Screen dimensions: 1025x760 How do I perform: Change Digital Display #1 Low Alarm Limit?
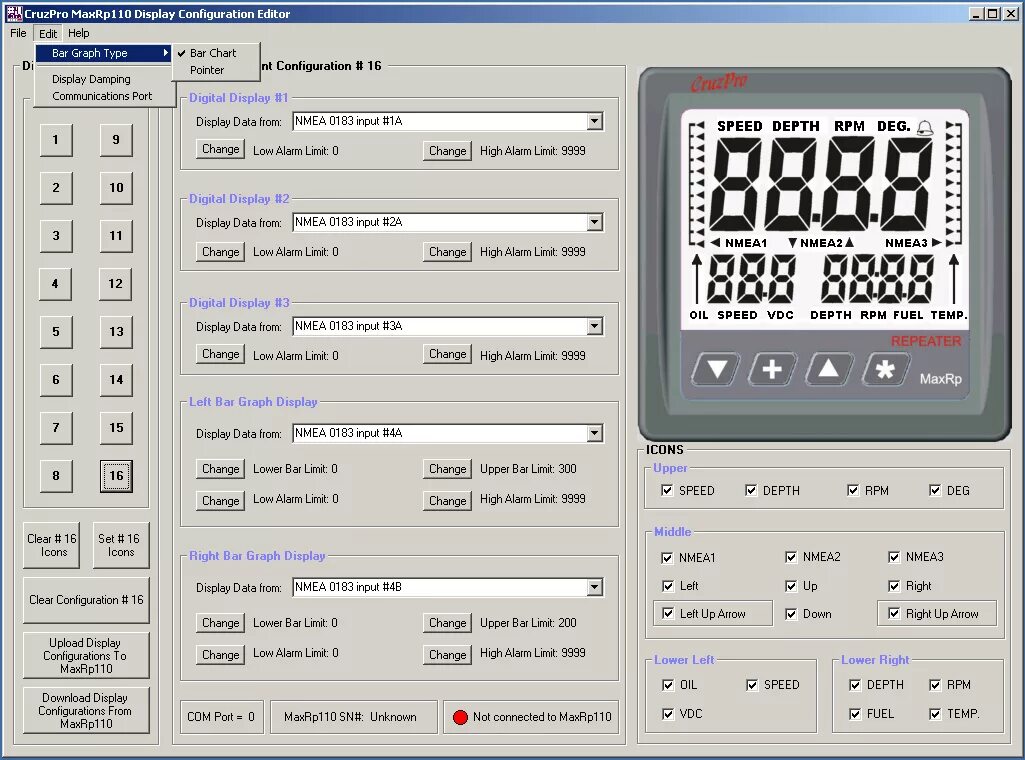(220, 149)
